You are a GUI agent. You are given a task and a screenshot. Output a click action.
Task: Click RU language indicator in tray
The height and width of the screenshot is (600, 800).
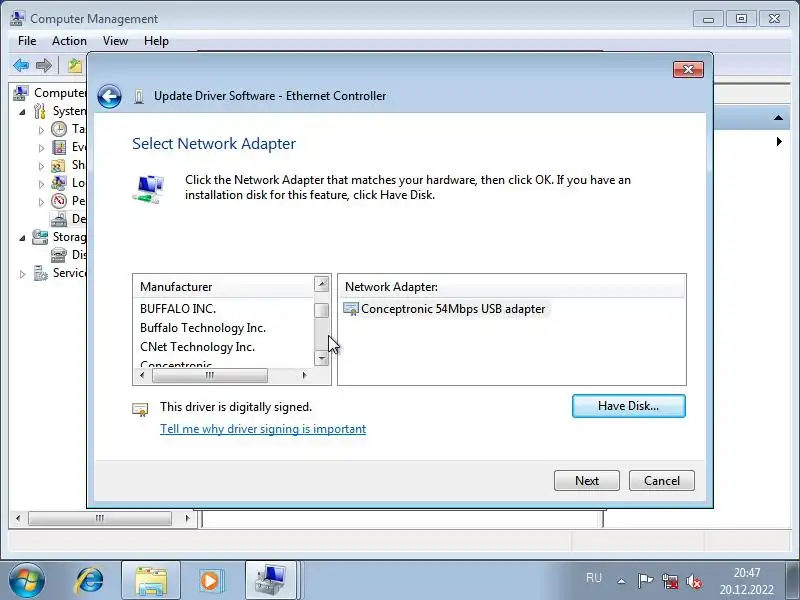click(x=594, y=578)
